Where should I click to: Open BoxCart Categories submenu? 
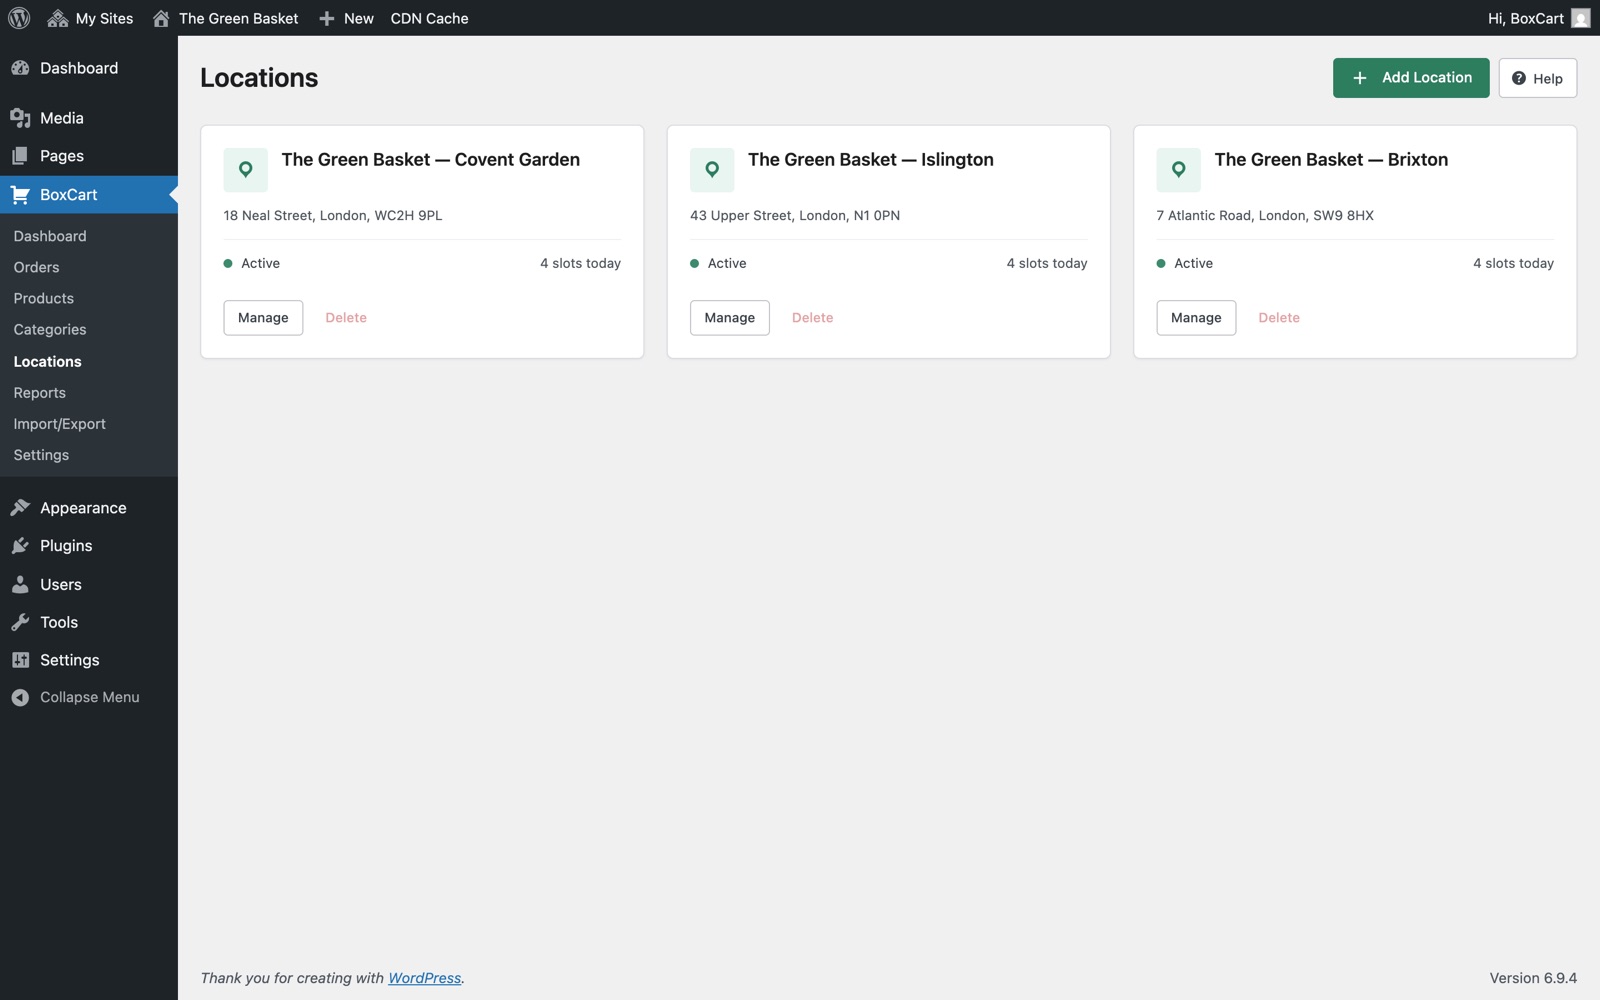tap(50, 329)
